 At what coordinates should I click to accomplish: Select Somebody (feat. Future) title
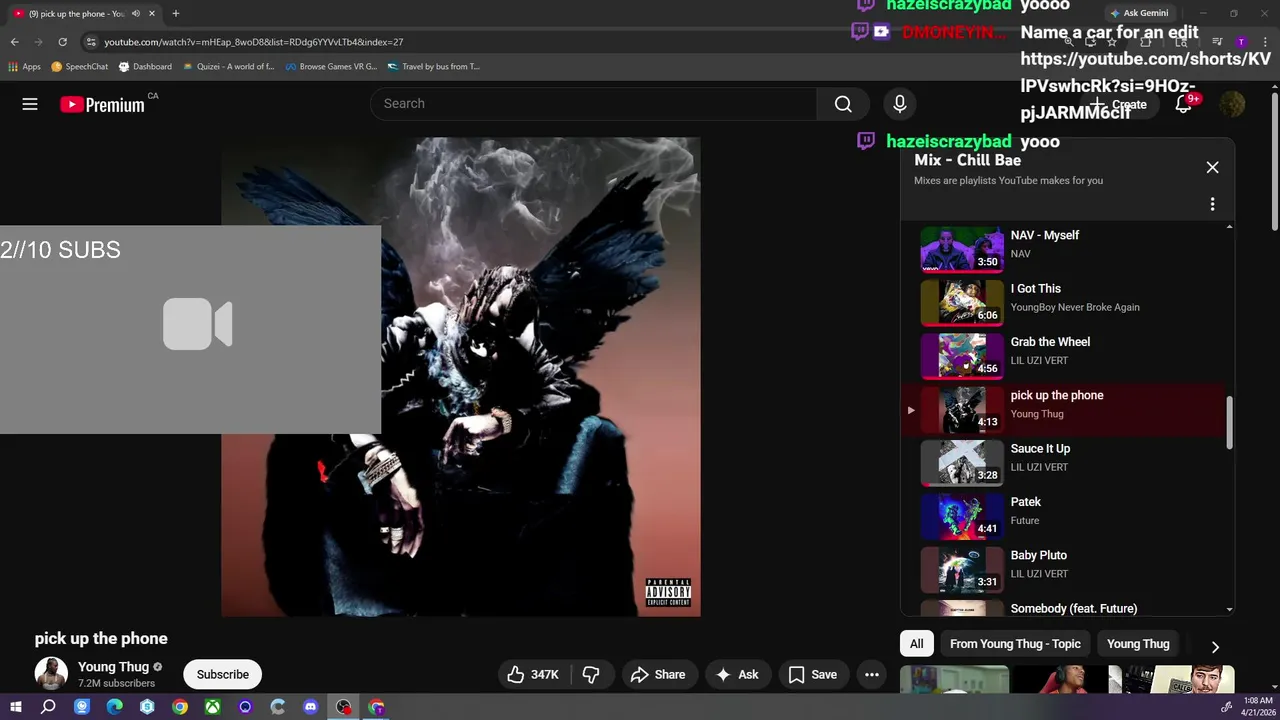tap(1073, 608)
